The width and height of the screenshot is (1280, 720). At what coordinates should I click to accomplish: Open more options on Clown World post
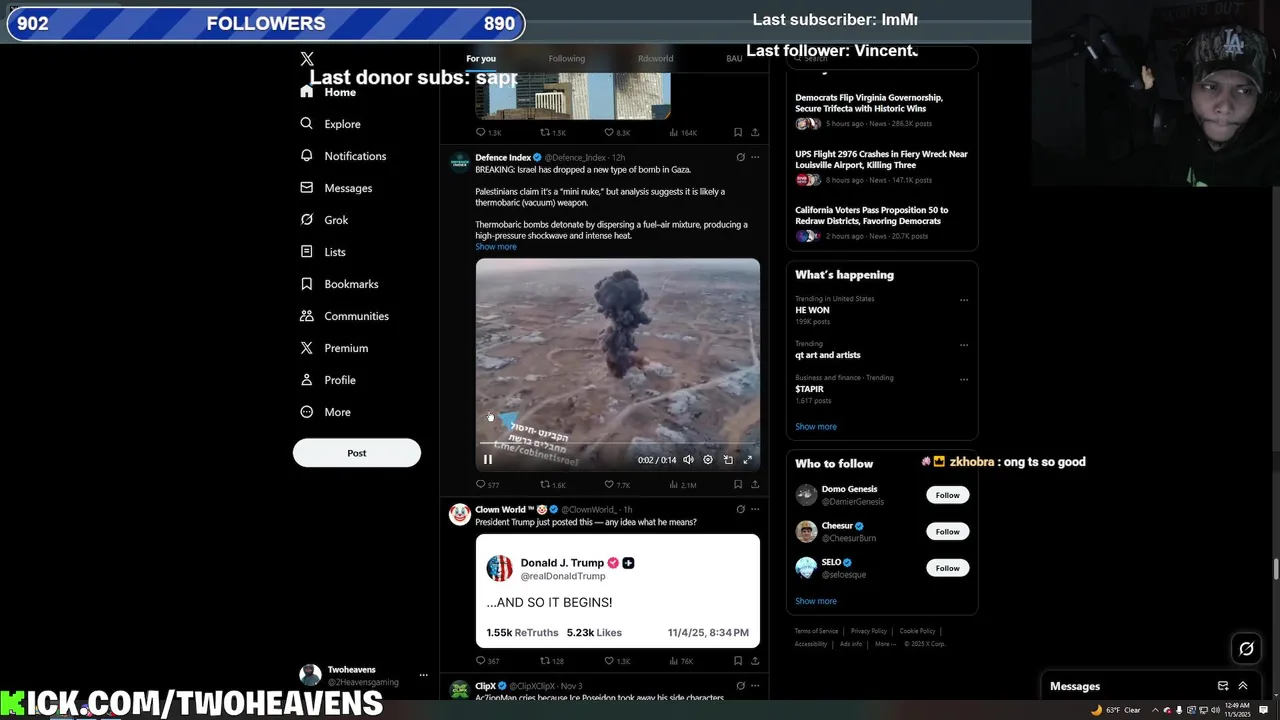[x=755, y=509]
